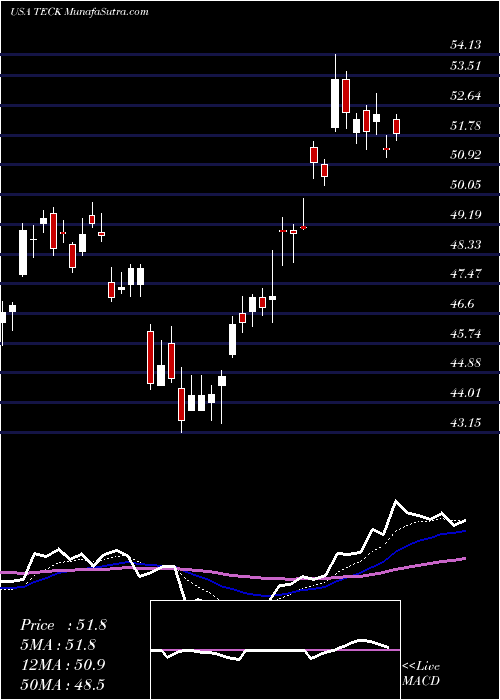Click the 44.88 price axis label
500x700 pixels.
(x=466, y=363)
